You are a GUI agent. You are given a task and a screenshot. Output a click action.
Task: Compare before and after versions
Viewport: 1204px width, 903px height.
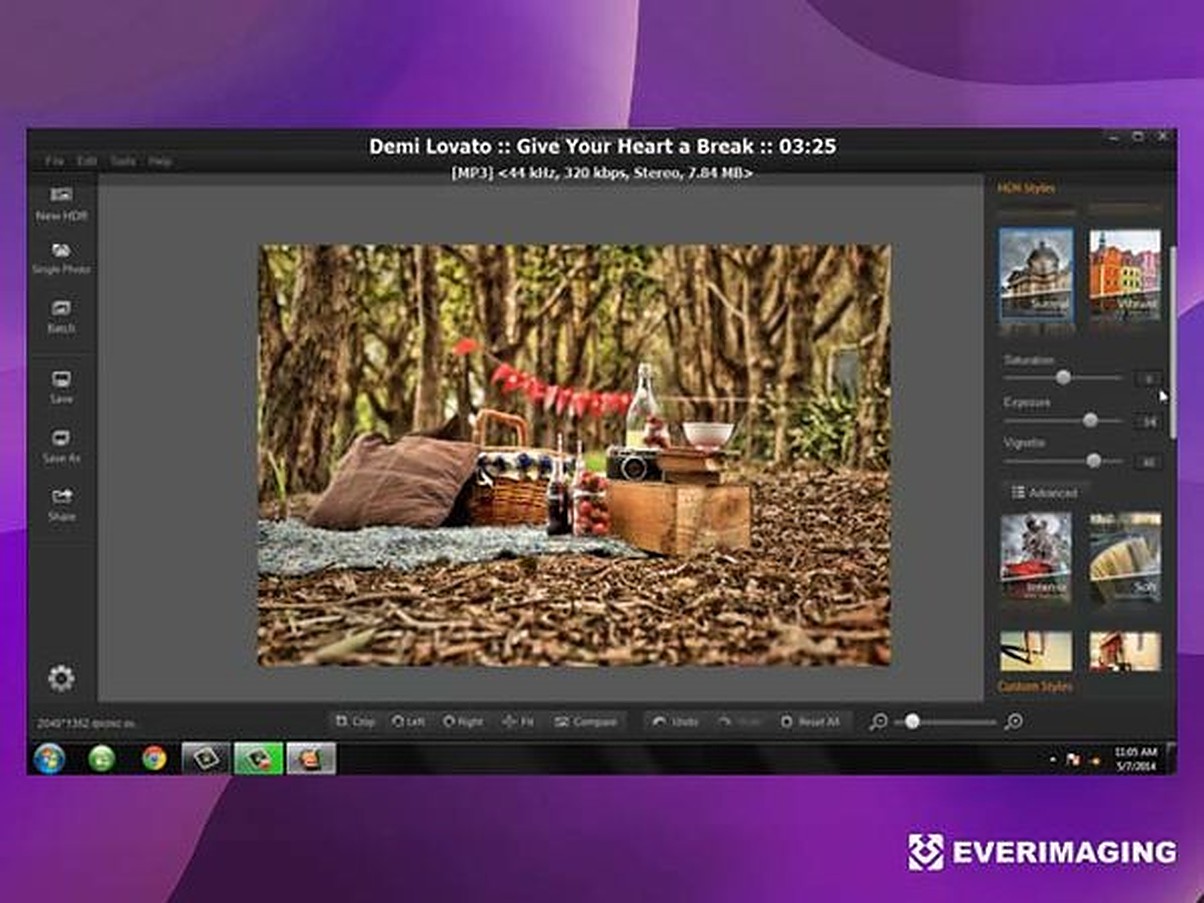(x=586, y=721)
